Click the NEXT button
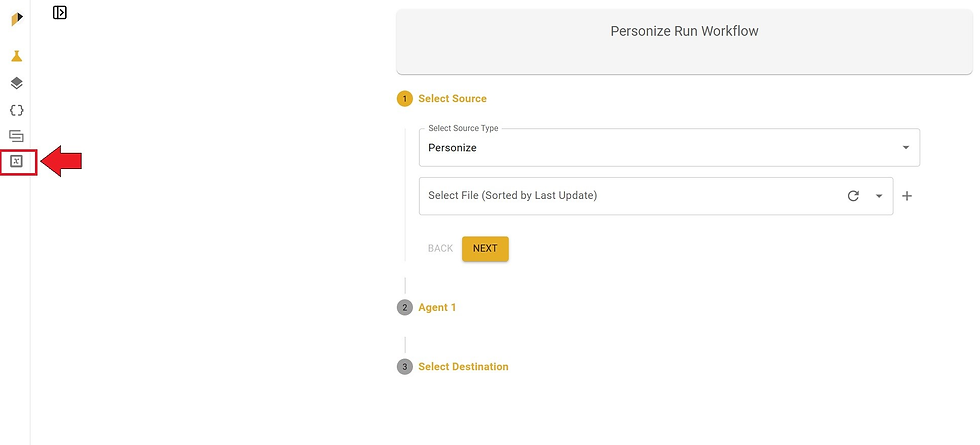980x445 pixels. (485, 249)
